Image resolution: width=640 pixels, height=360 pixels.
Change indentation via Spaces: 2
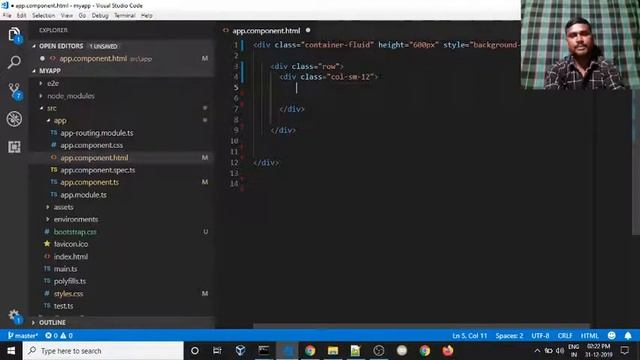tap(509, 336)
